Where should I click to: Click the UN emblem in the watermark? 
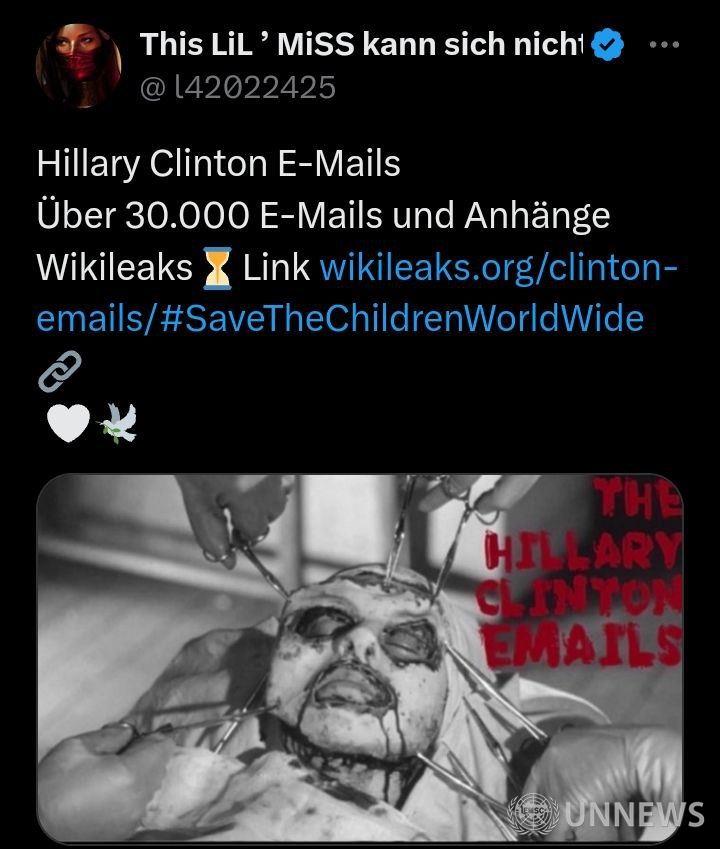[x=535, y=813]
